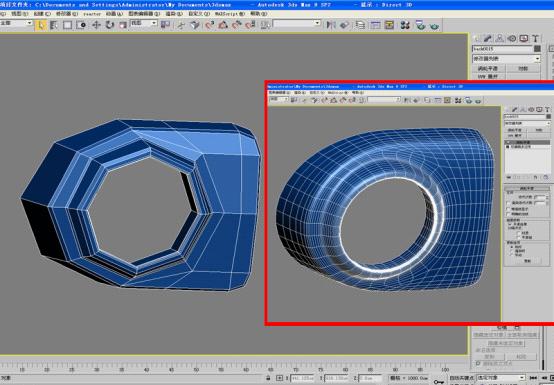Open the modifier list dropdown
This screenshot has height=385, width=554.
point(507,59)
